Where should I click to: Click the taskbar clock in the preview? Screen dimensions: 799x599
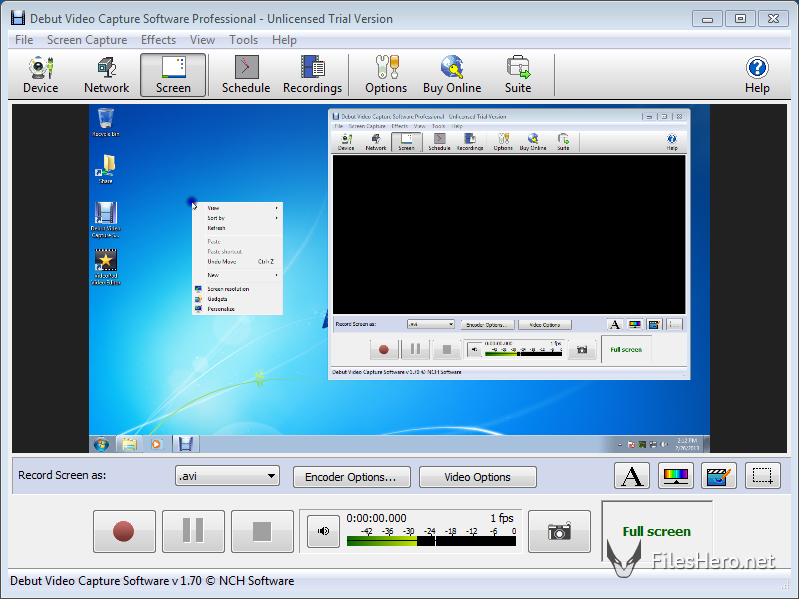[687, 444]
